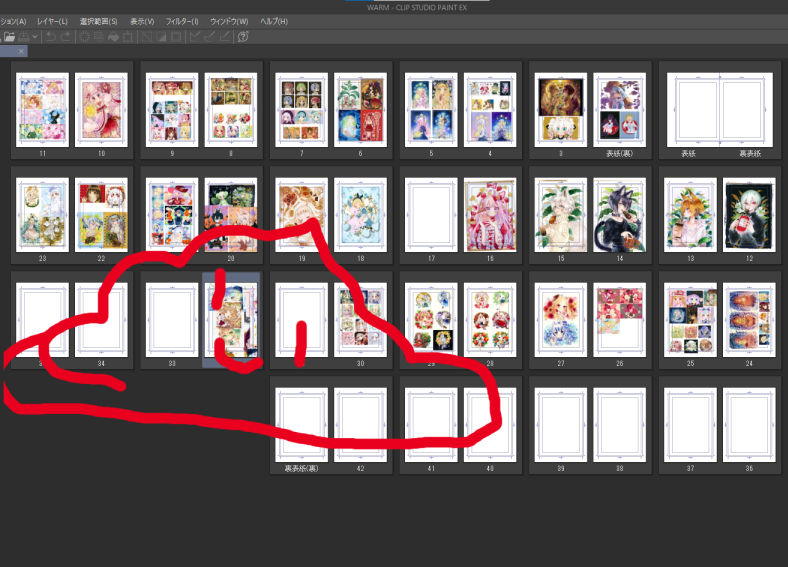
Task: Select page 6 thumbnail
Action: tap(360, 110)
